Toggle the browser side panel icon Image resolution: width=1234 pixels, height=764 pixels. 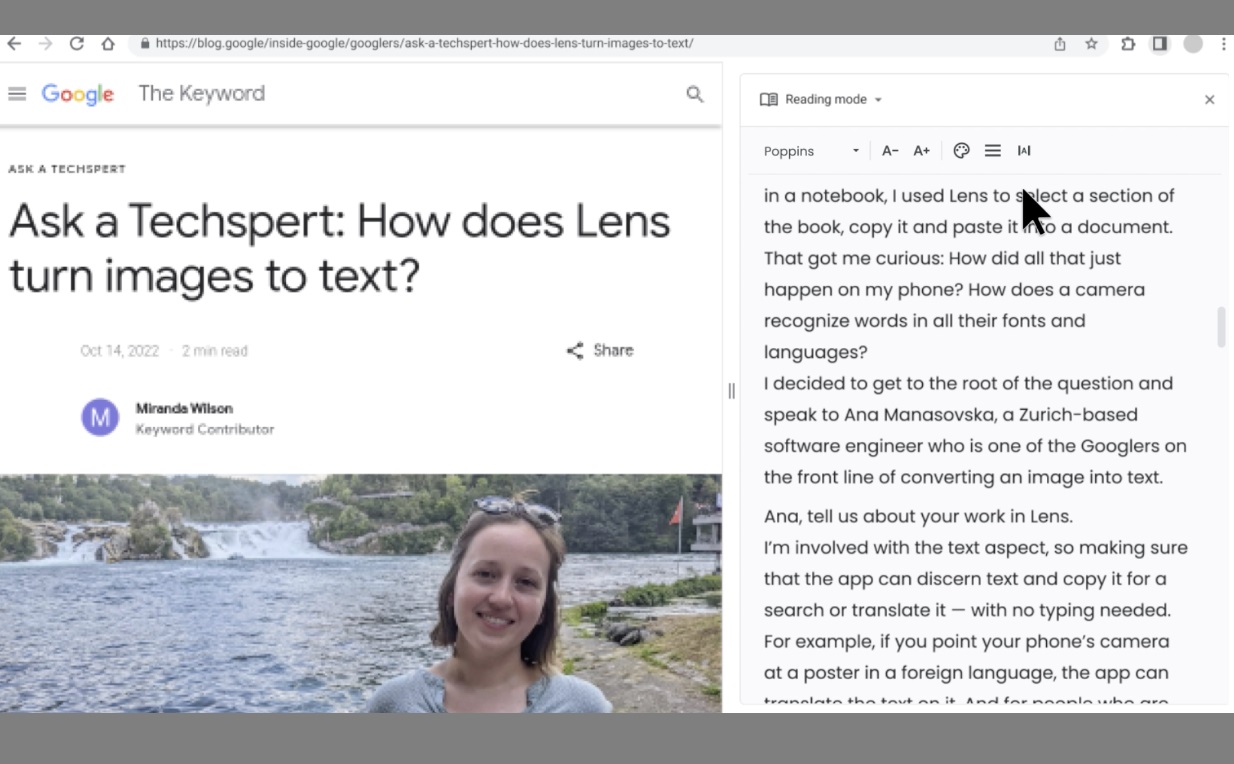click(1160, 44)
